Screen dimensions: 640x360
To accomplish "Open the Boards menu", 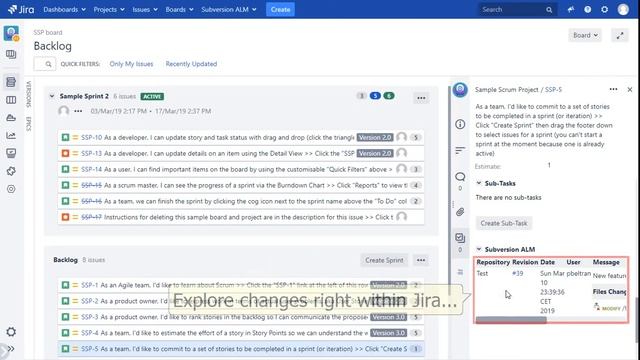I will 179,9.
